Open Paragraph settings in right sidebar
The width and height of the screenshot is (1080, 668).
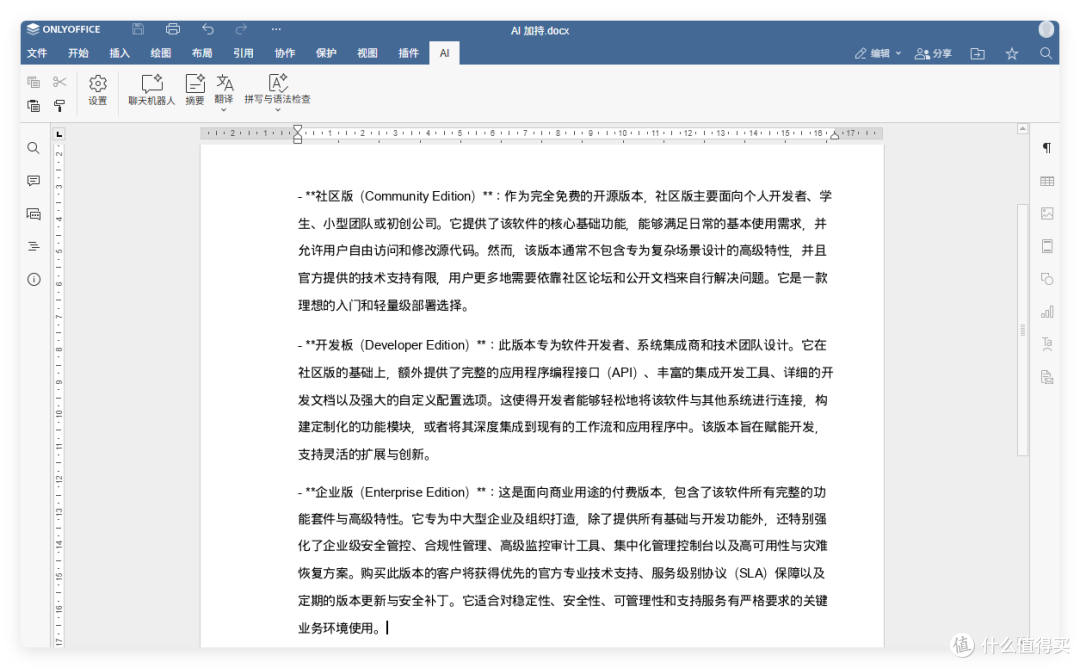point(1047,148)
